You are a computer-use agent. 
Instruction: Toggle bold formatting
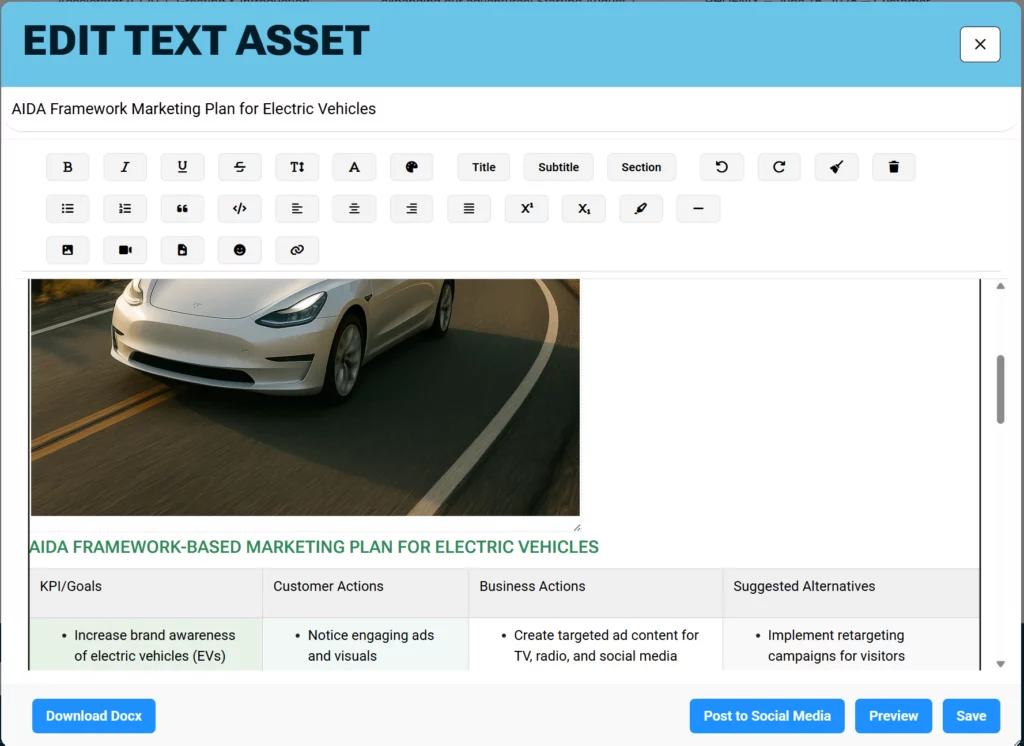[x=67, y=167]
